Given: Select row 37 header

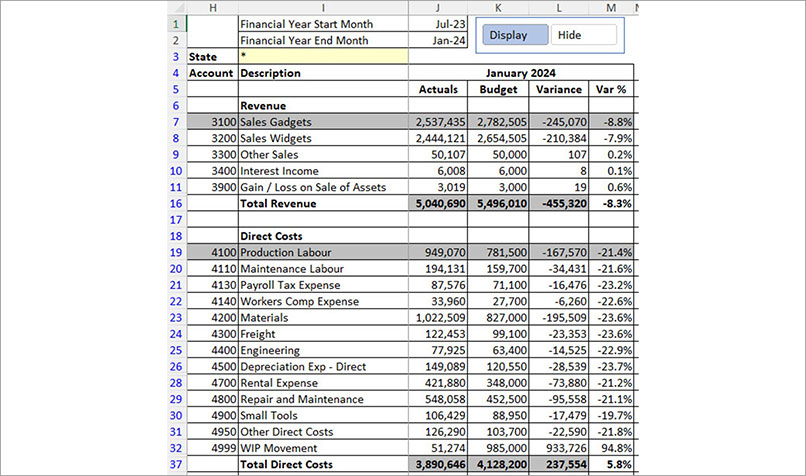Looking at the screenshot, I should click(x=176, y=464).
